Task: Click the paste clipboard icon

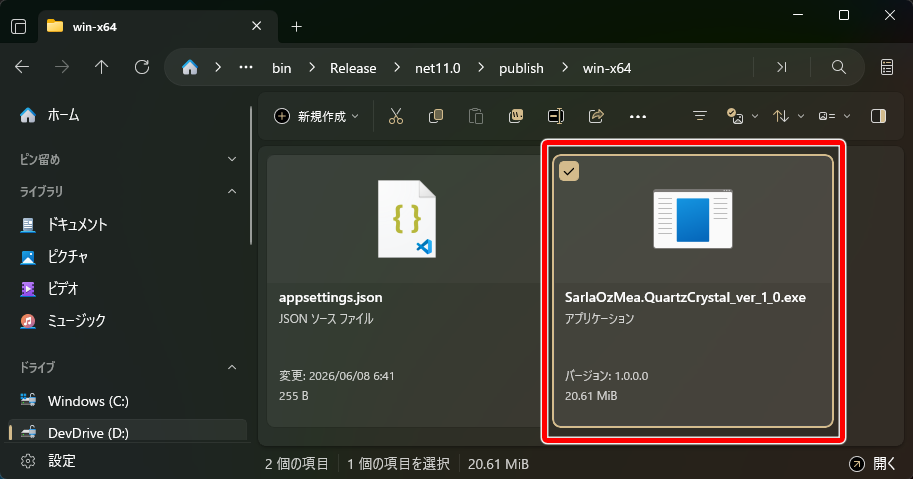Action: click(476, 116)
